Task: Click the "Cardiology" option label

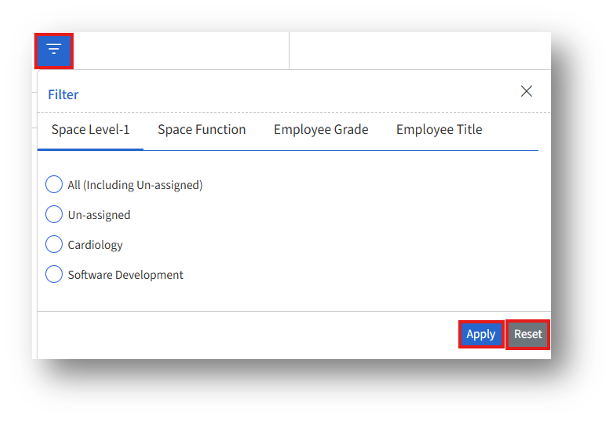Action: tap(95, 245)
